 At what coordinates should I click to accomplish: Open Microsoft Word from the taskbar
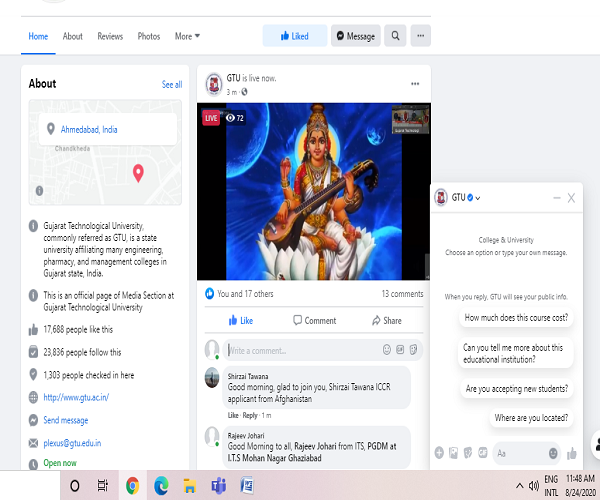click(247, 485)
